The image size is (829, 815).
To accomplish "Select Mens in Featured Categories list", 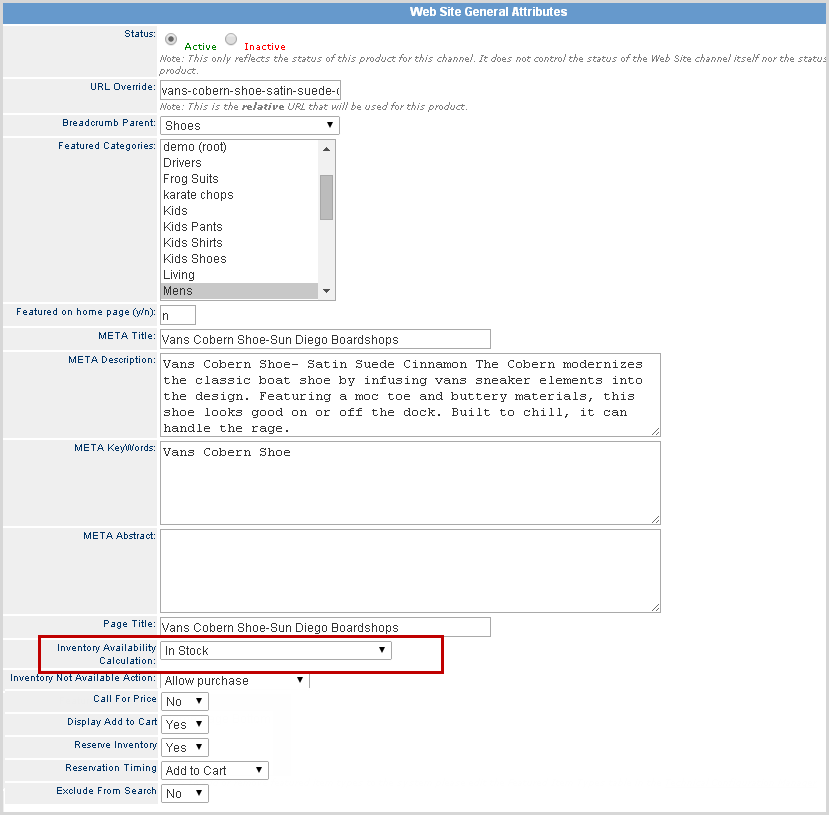I will [x=238, y=291].
